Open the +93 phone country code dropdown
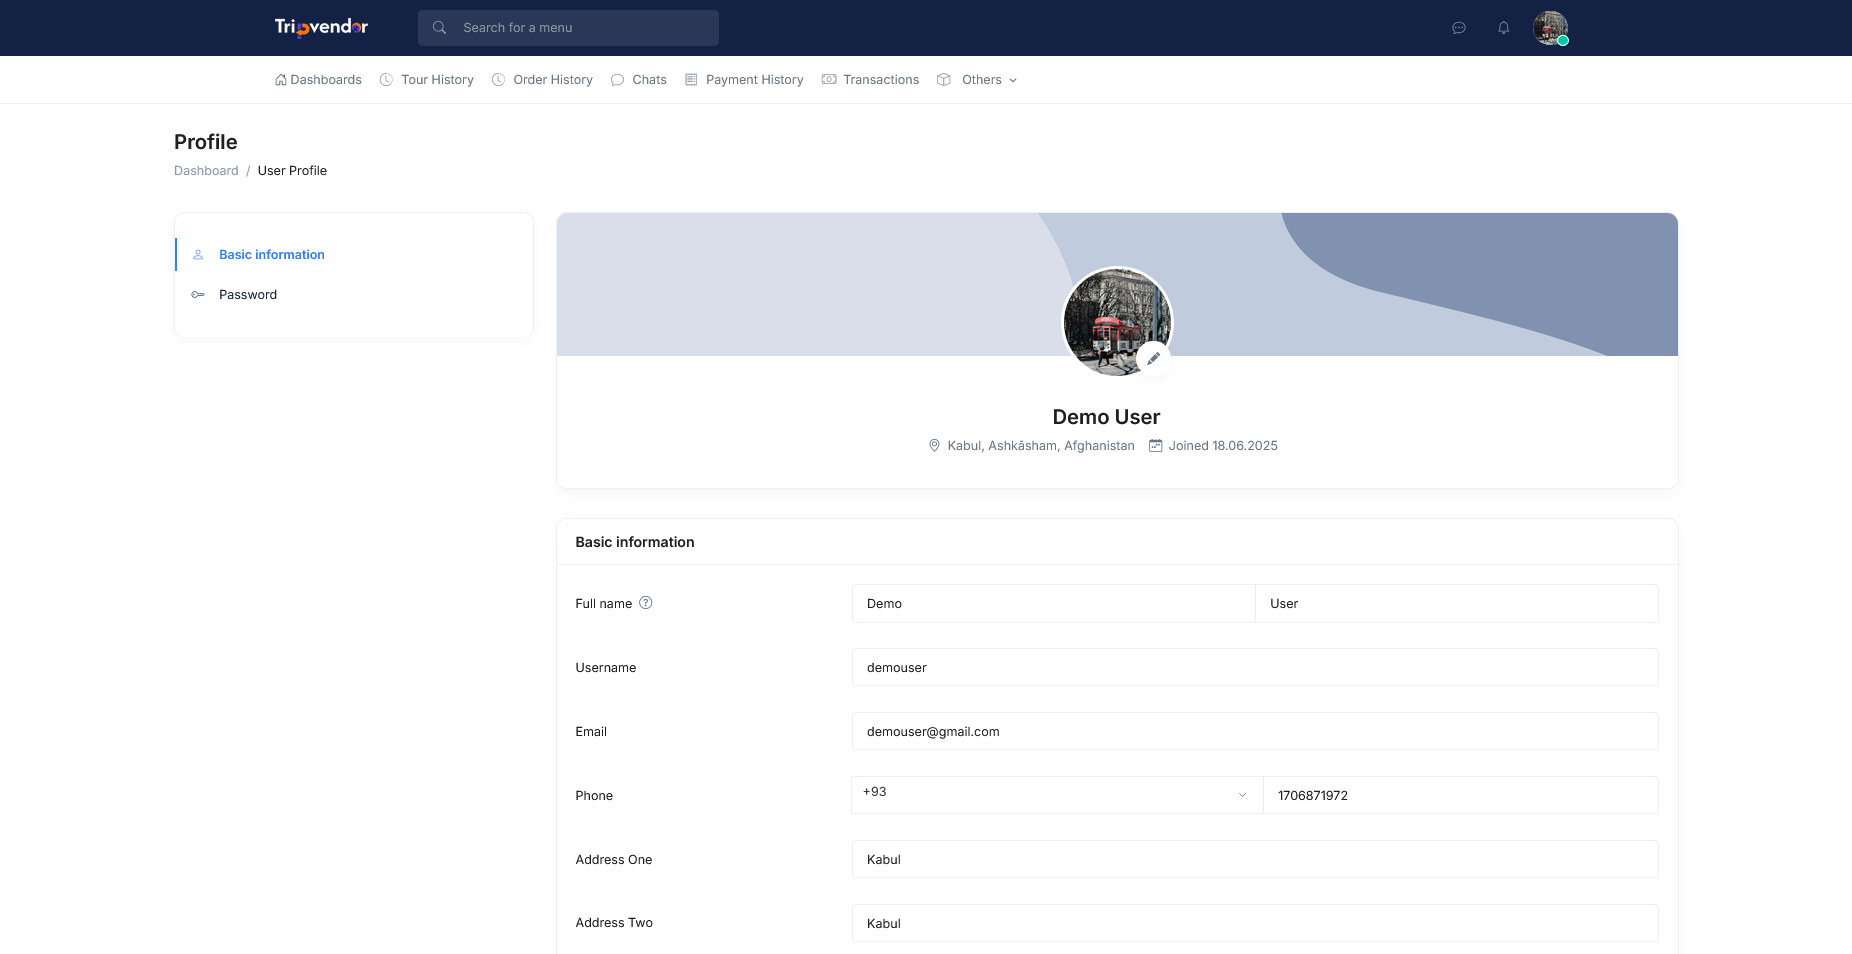 pos(1057,795)
